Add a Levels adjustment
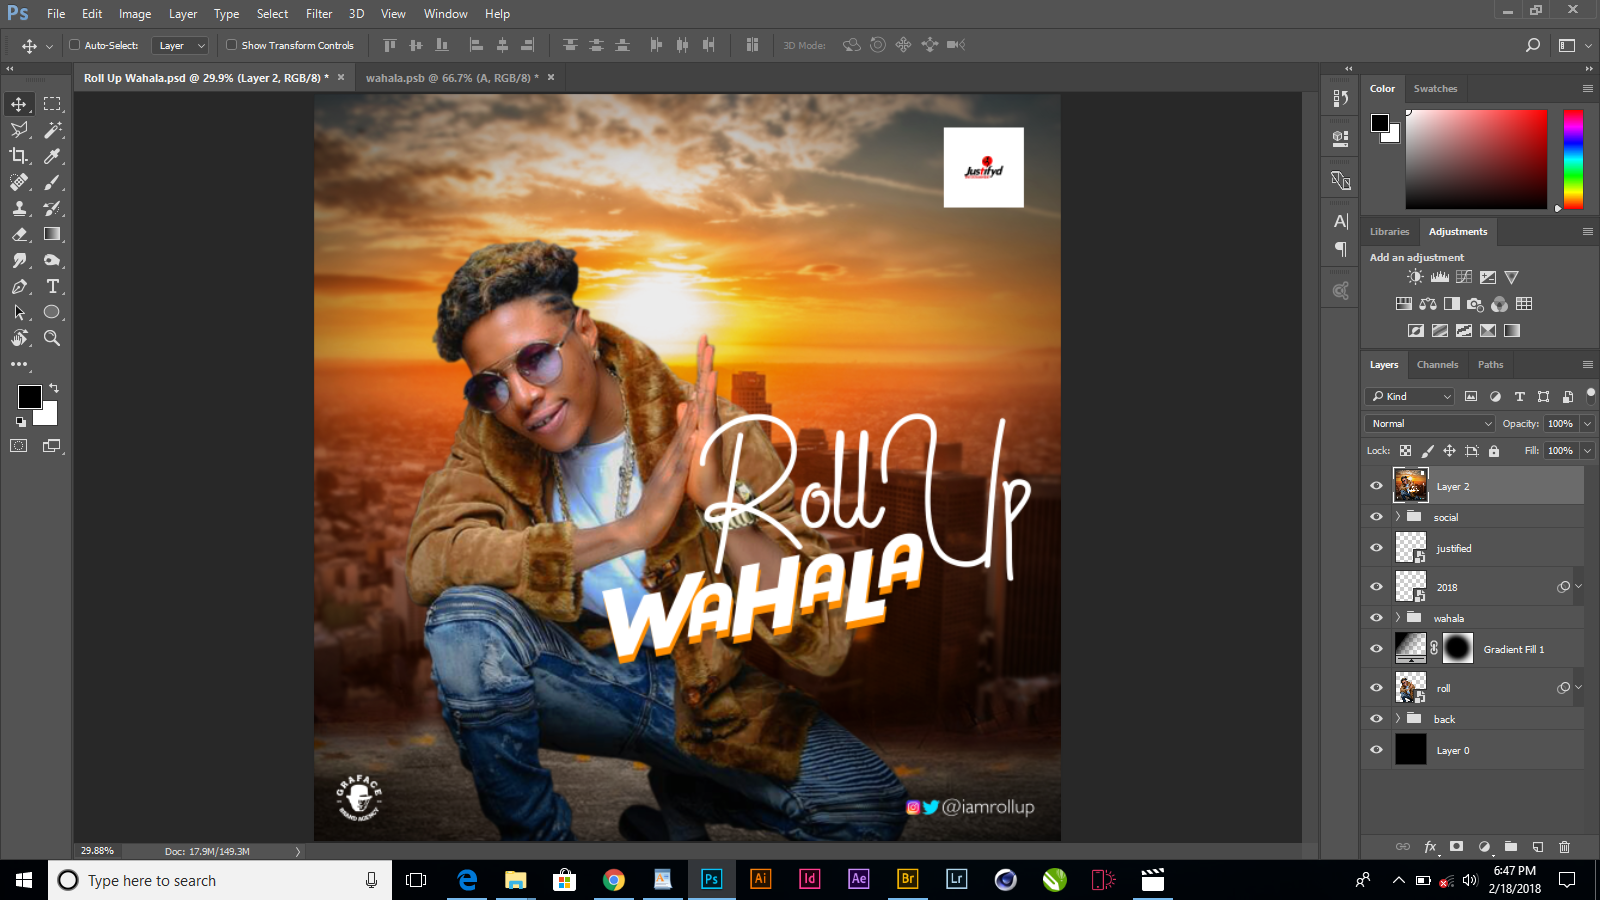Screen dimensions: 1600x900 click(1440, 277)
